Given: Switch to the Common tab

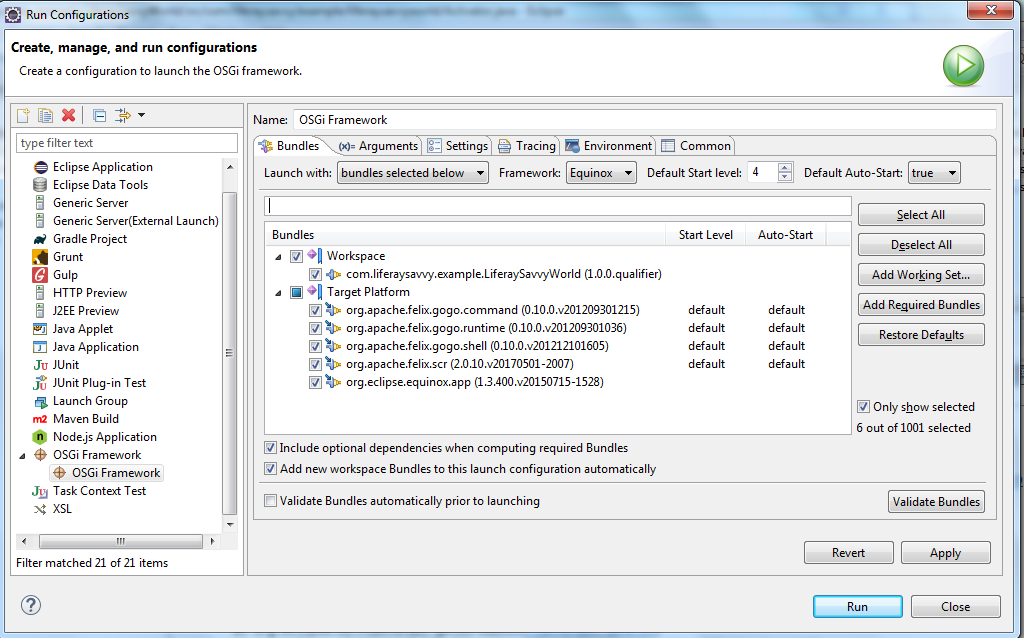Looking at the screenshot, I should tap(696, 146).
